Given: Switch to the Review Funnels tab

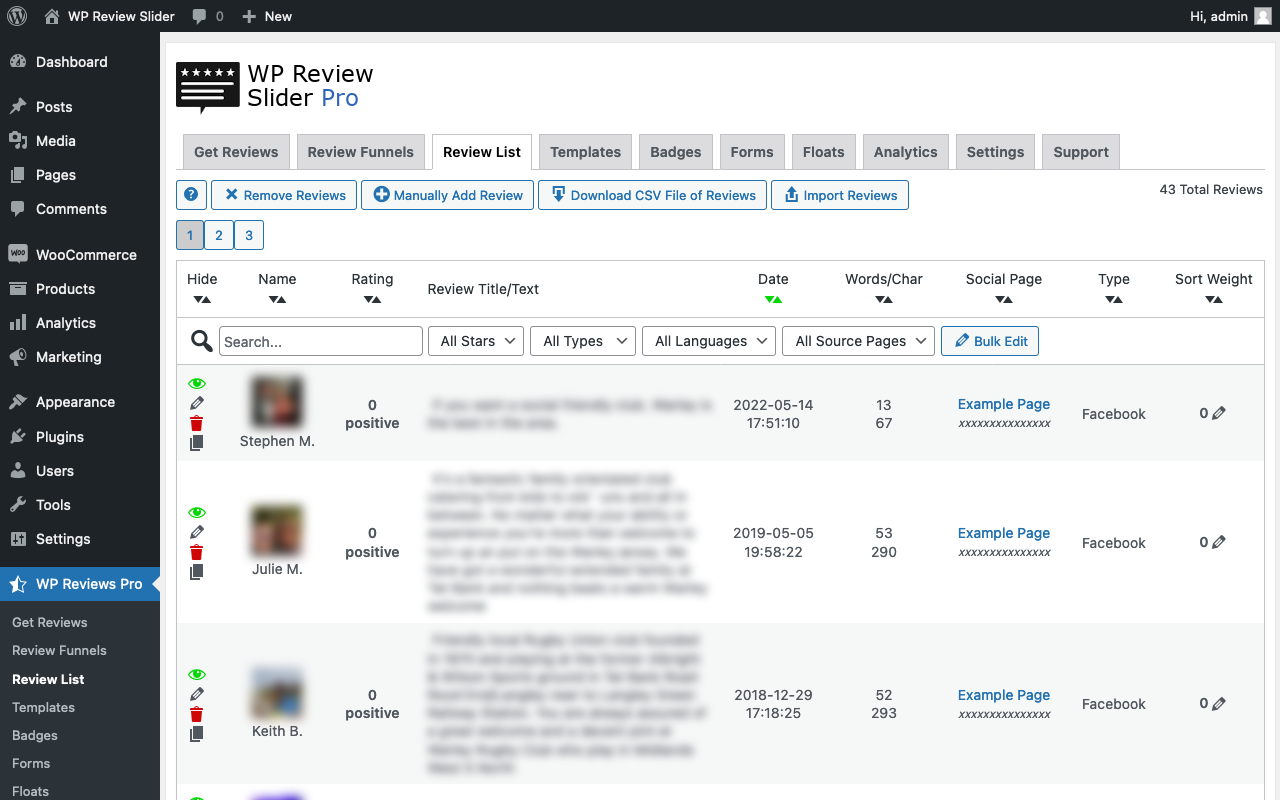Looking at the screenshot, I should pos(360,152).
